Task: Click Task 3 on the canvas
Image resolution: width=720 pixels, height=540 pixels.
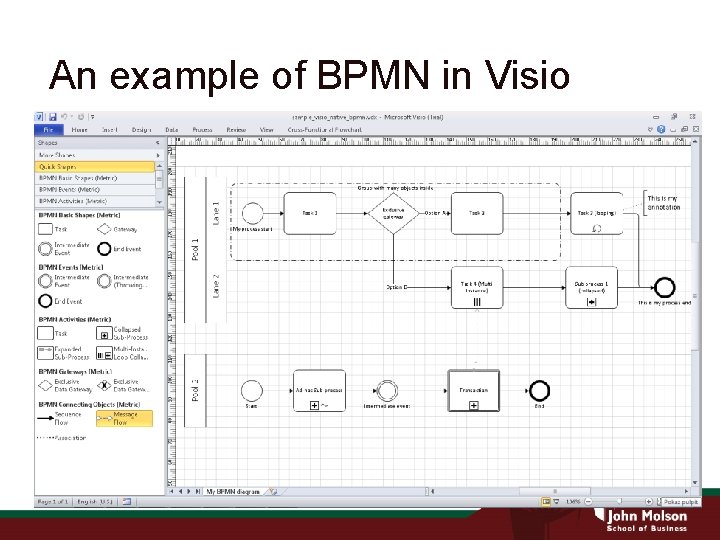Action: [477, 213]
